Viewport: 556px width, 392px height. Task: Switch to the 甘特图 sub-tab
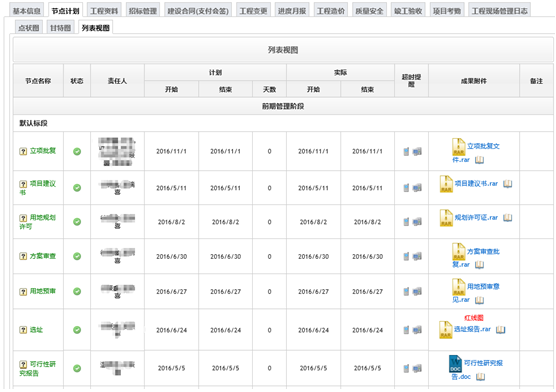(x=61, y=28)
